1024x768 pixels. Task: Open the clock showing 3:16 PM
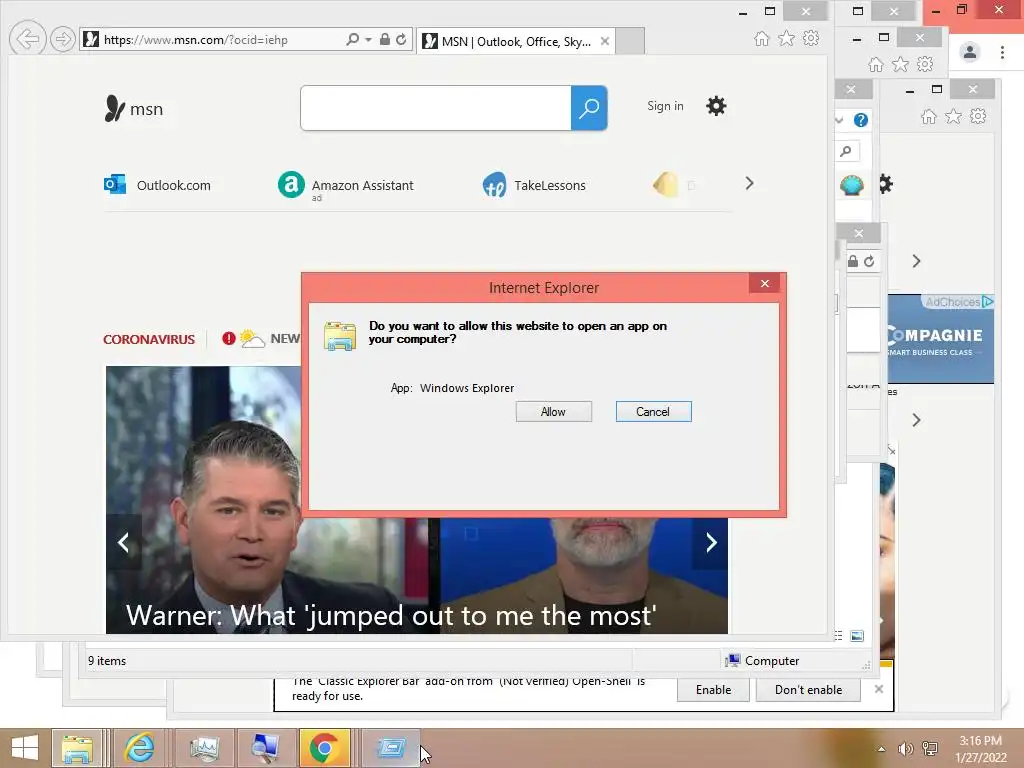click(x=980, y=748)
